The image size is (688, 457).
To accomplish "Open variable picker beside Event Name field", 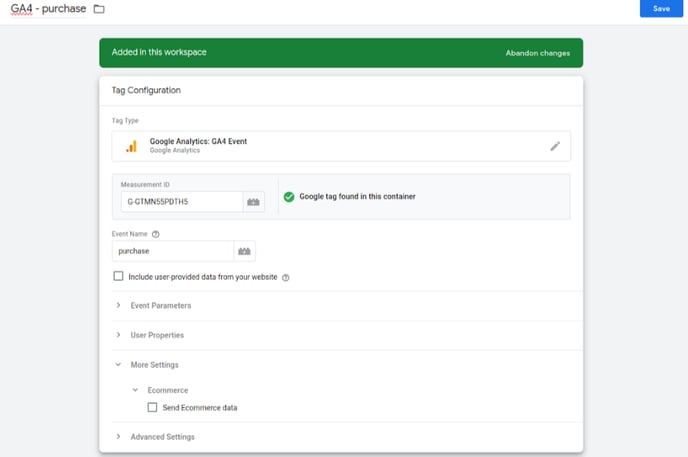I will (244, 251).
